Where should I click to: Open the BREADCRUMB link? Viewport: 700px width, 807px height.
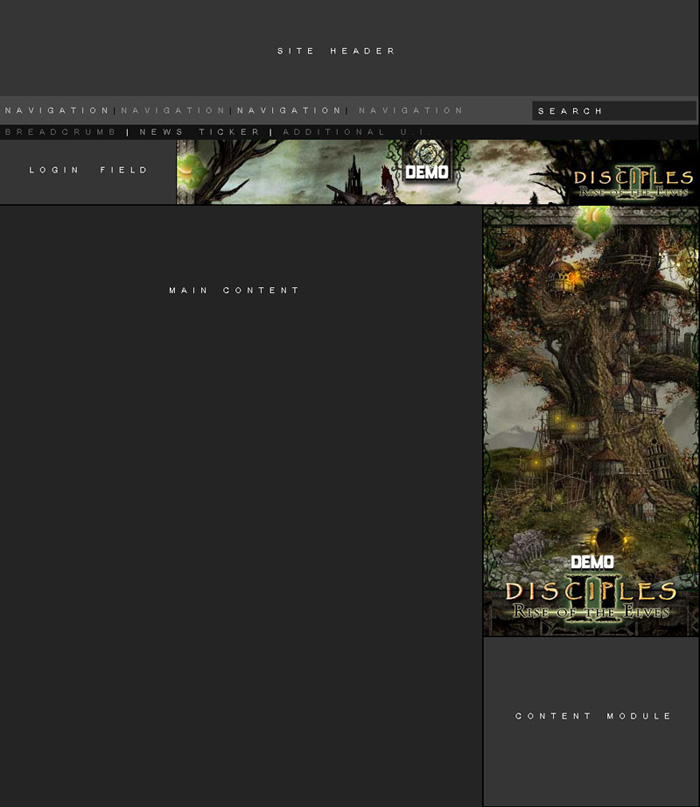click(60, 132)
